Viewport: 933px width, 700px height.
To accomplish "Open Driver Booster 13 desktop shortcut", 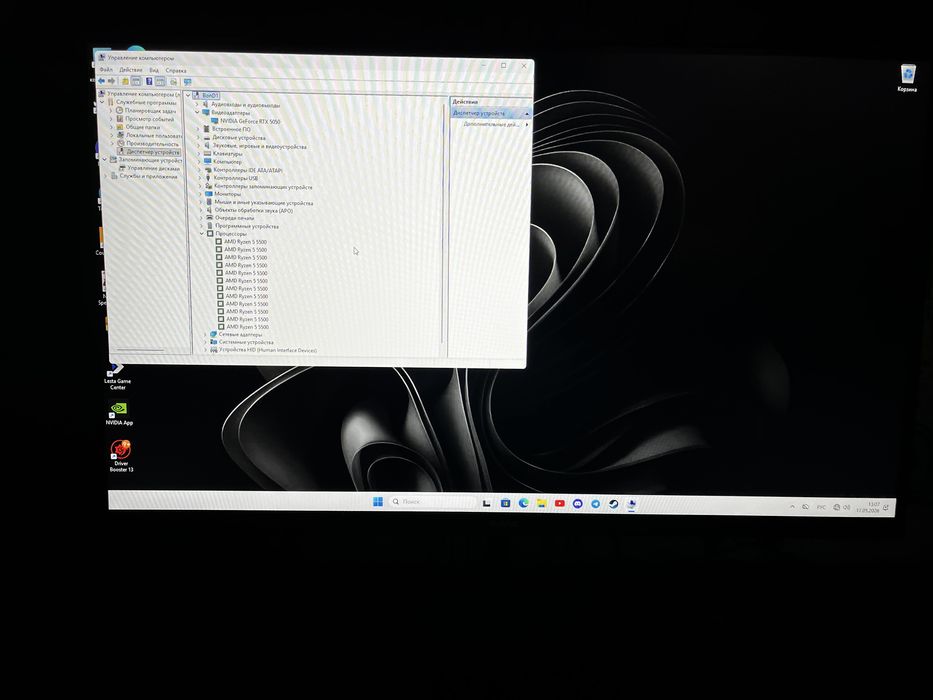I will click(121, 455).
